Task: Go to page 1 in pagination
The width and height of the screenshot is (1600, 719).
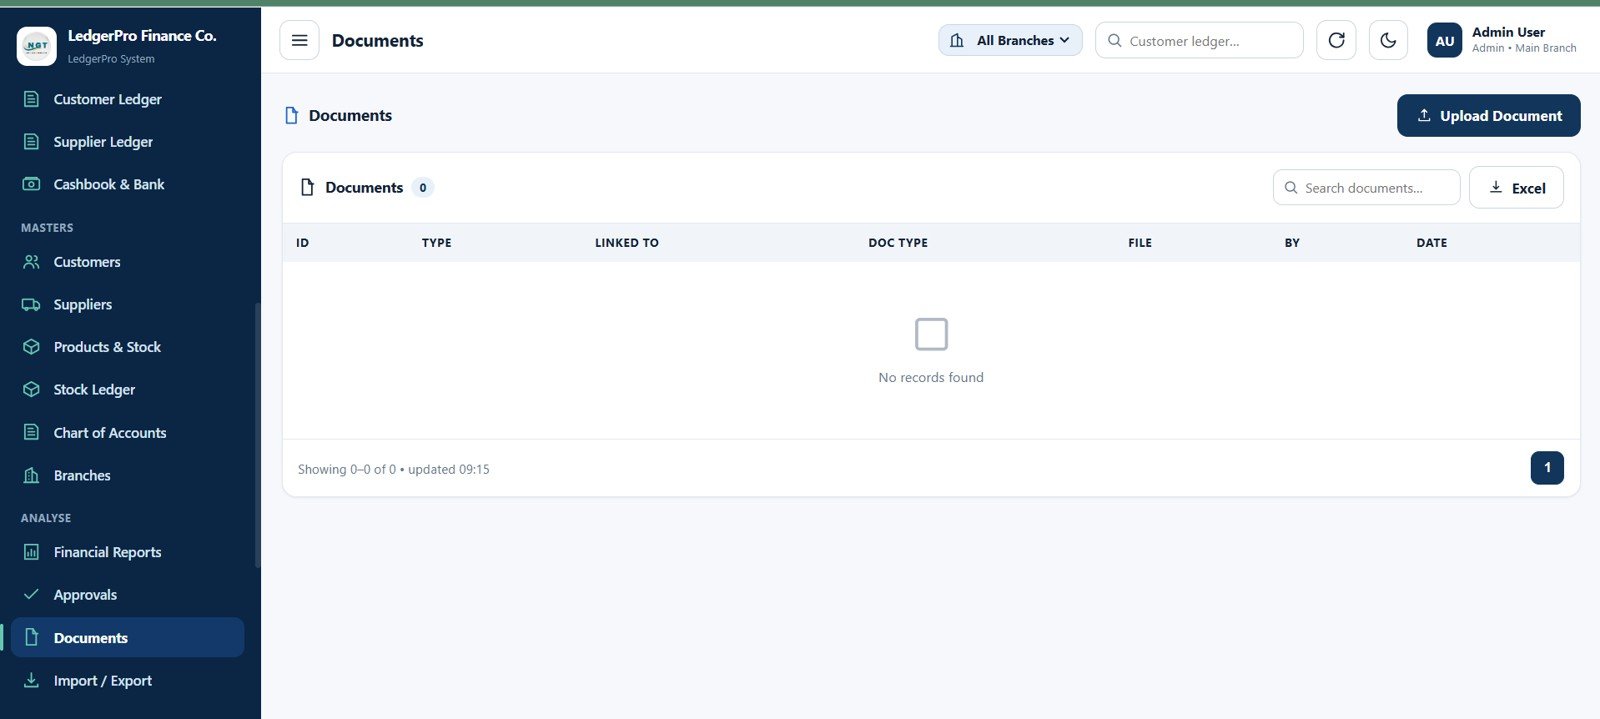Action: 1547,467
